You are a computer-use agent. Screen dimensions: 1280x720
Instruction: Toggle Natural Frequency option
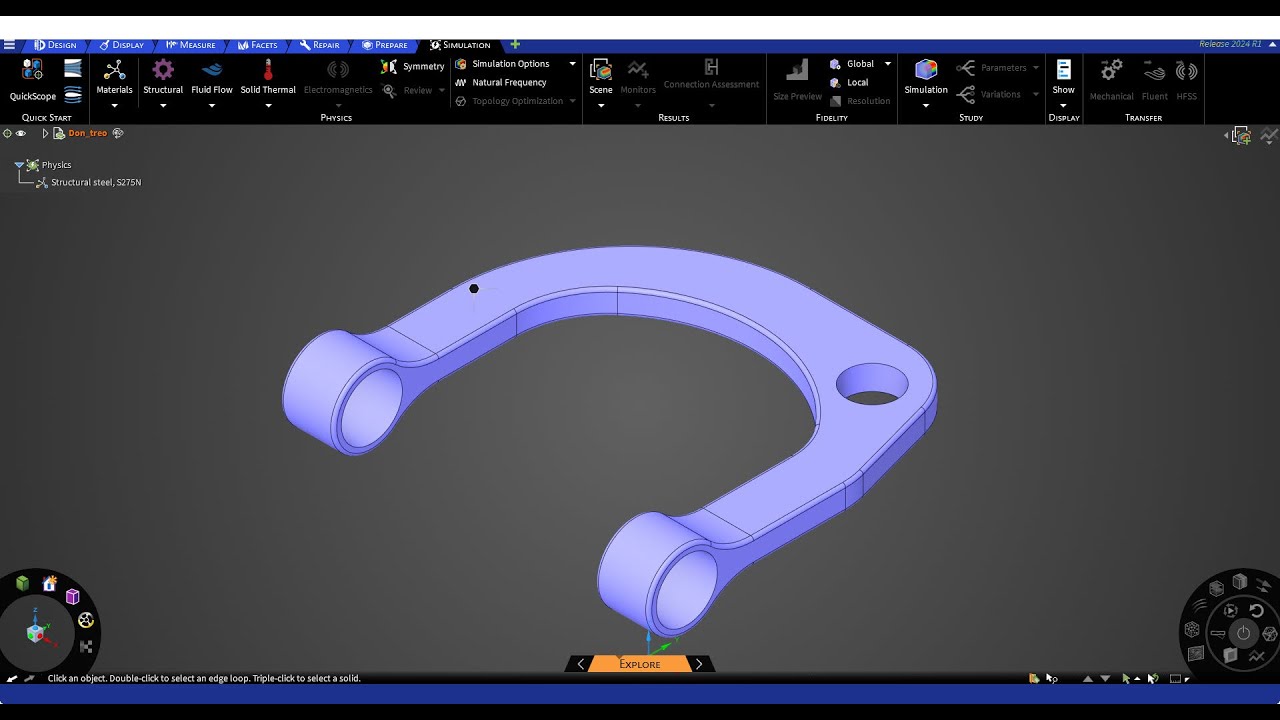(501, 82)
